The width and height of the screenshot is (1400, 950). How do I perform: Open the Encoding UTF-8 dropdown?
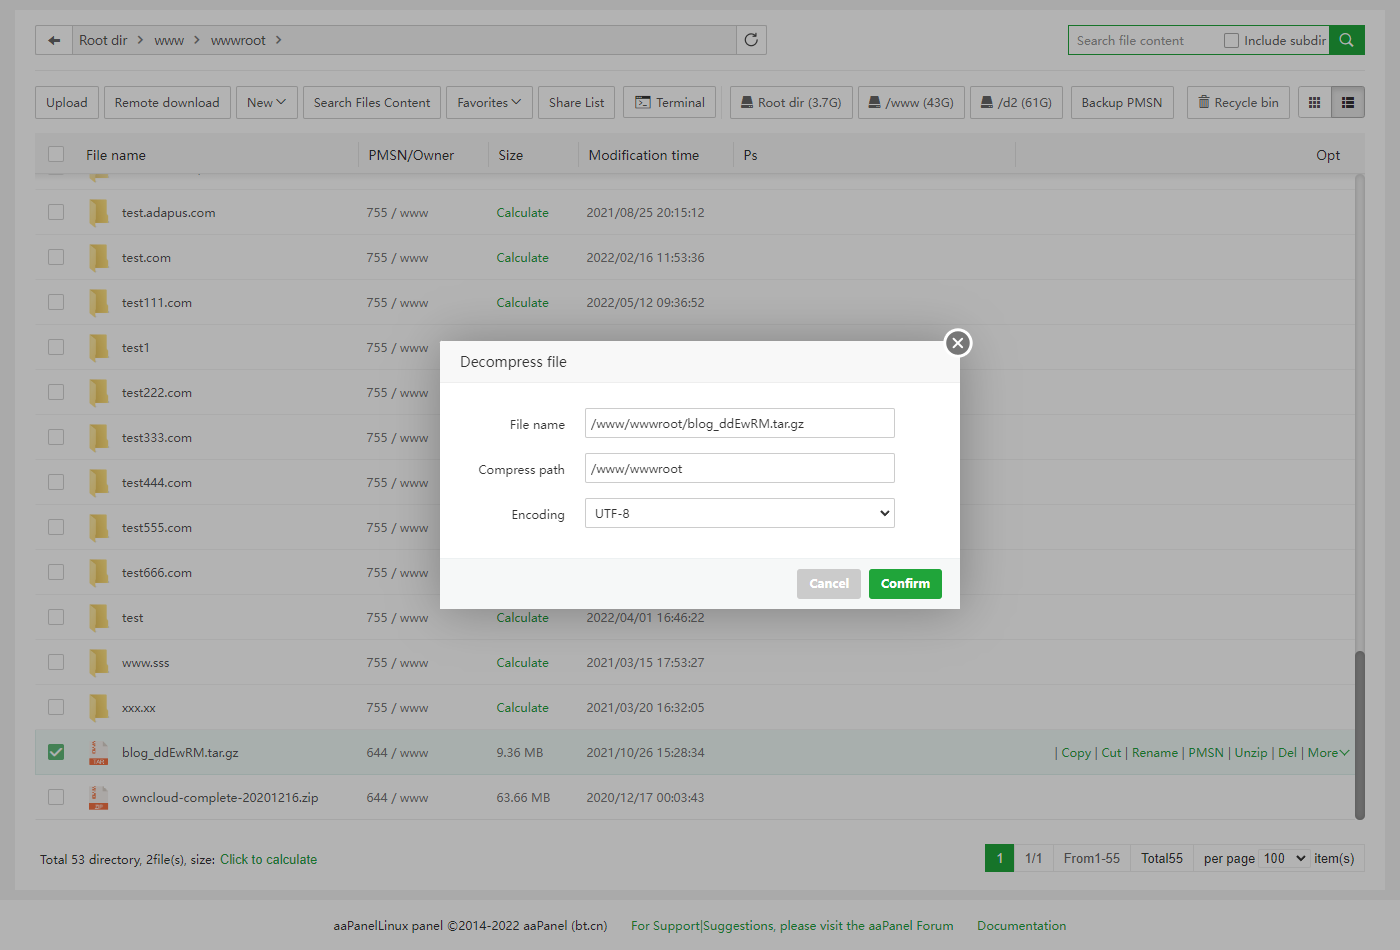coord(739,513)
